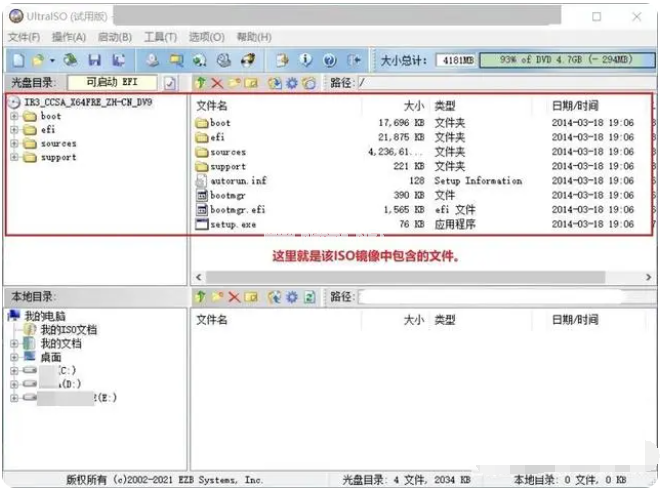Go up one level in local pane
Screen dimensions: 661x490
(201, 297)
